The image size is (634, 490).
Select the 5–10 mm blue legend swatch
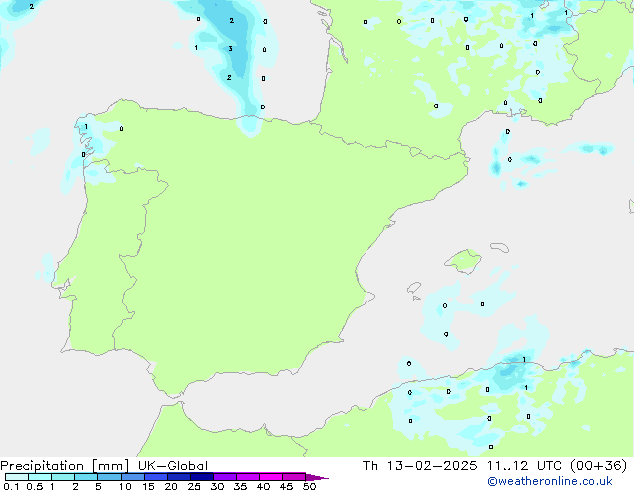(x=109, y=477)
